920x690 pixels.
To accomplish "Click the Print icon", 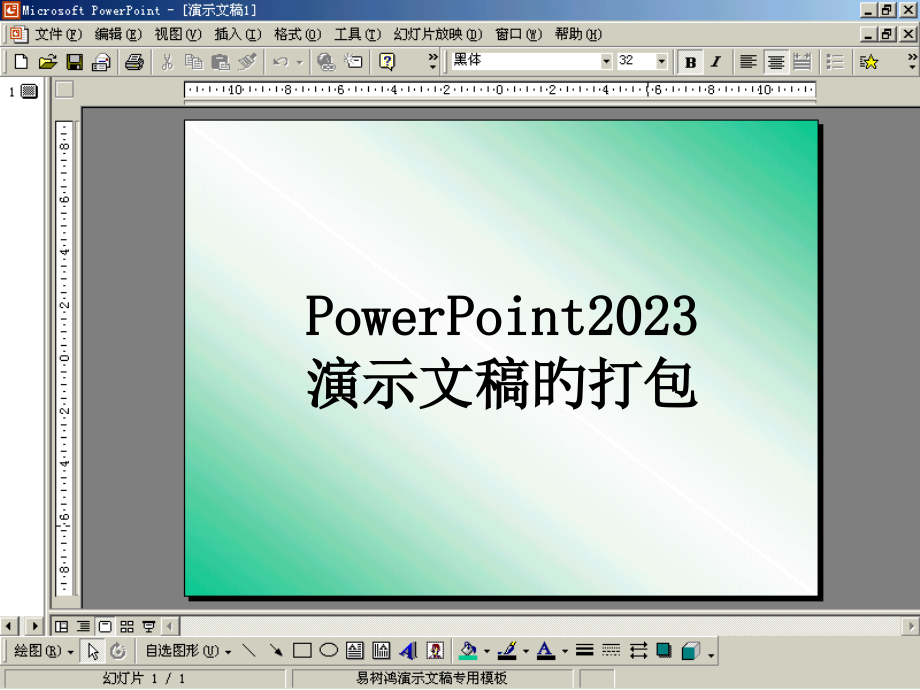I will pos(134,62).
